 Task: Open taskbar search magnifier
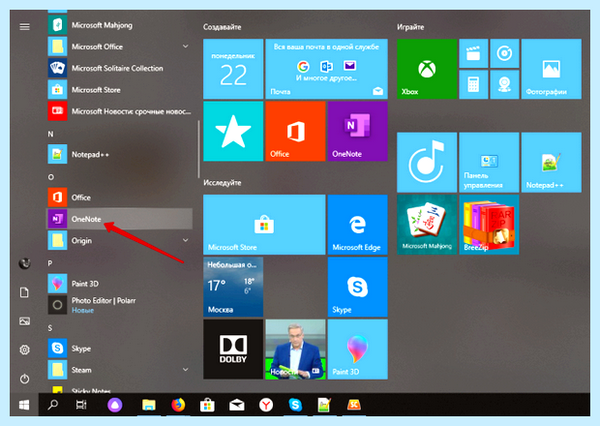53,405
